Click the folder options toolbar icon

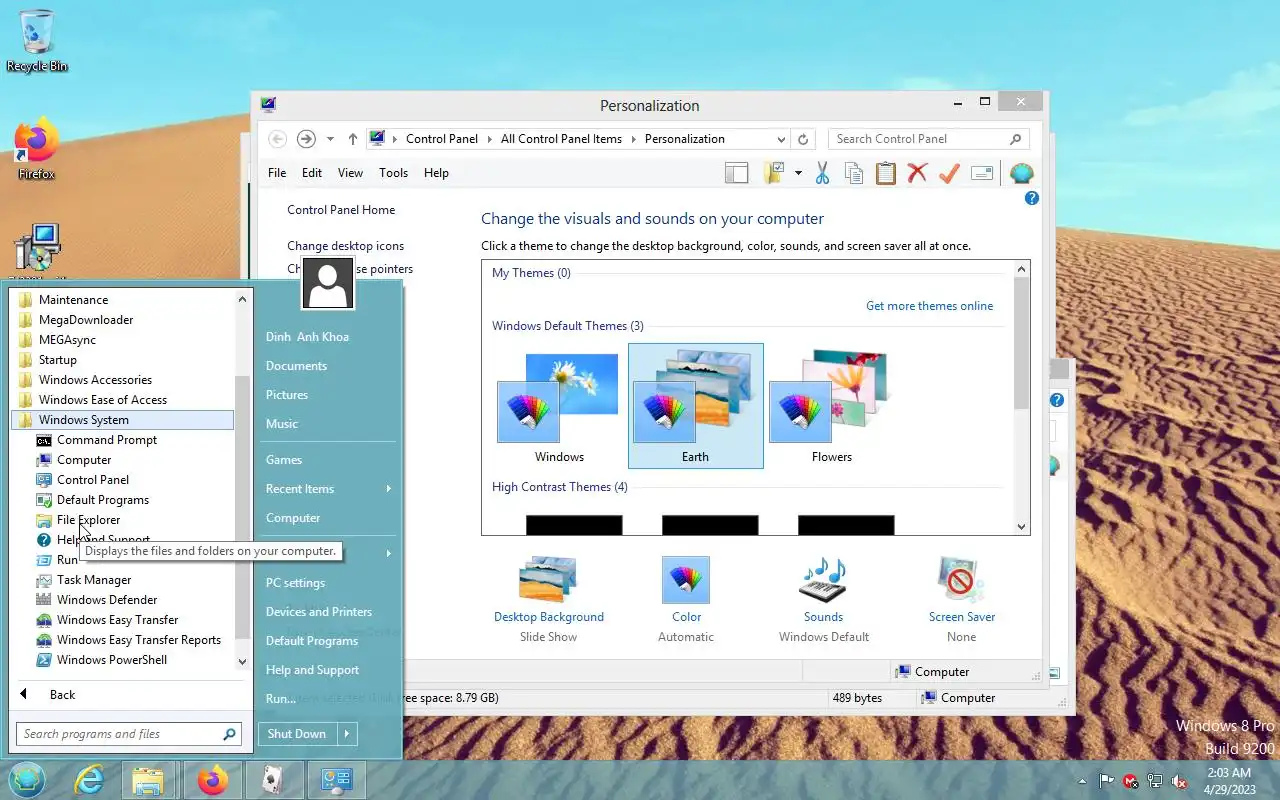click(x=774, y=173)
